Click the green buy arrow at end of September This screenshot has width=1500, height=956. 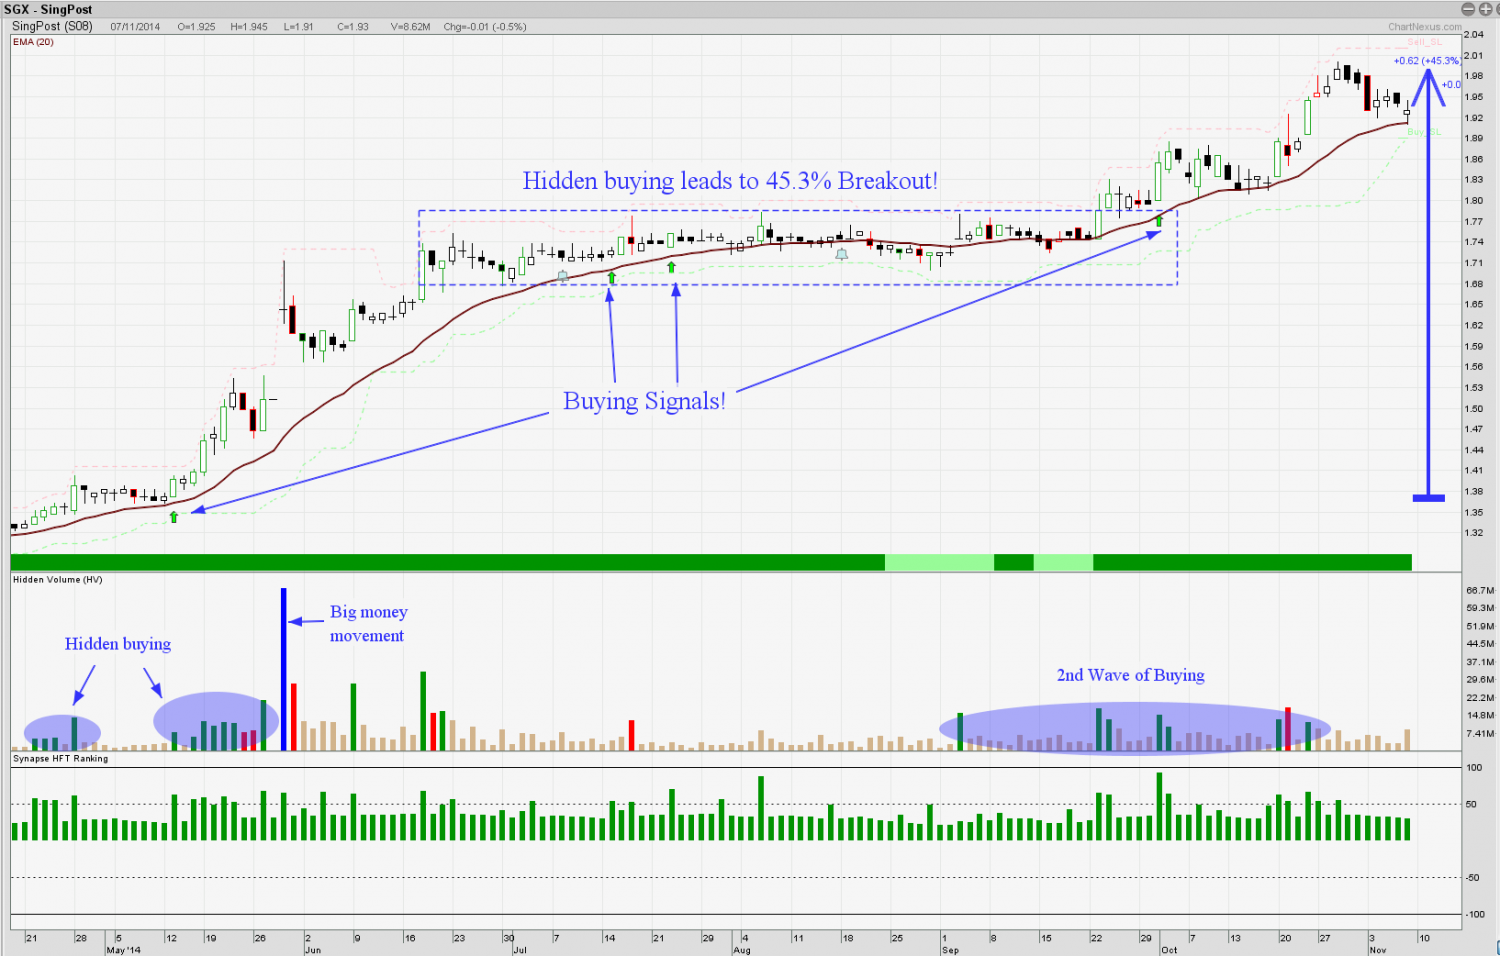1159,220
